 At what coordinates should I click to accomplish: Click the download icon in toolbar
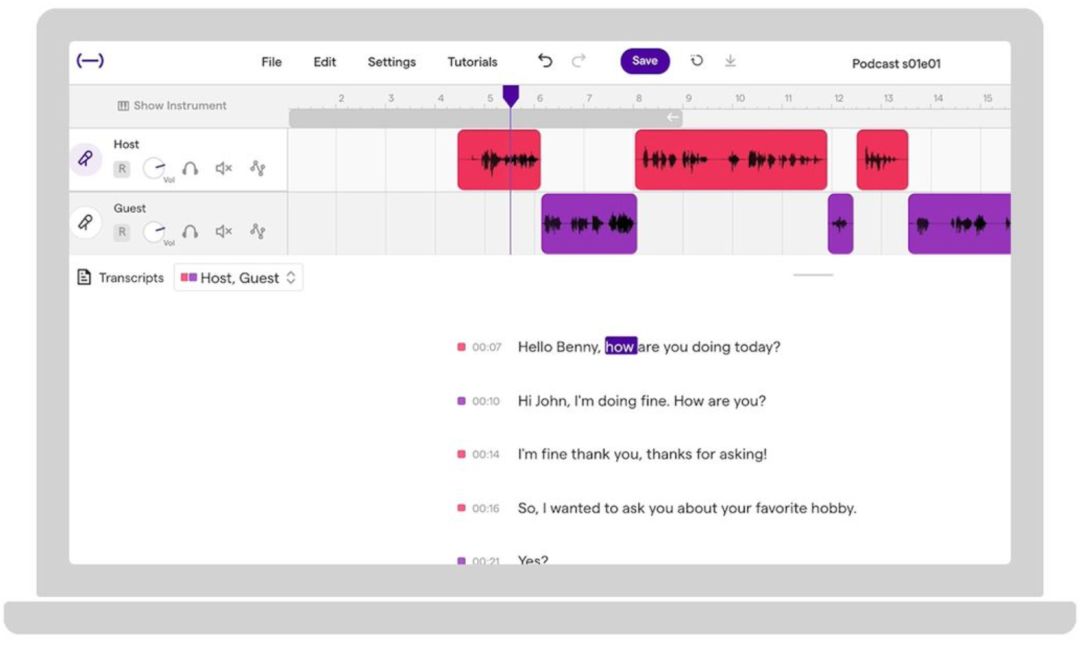730,61
